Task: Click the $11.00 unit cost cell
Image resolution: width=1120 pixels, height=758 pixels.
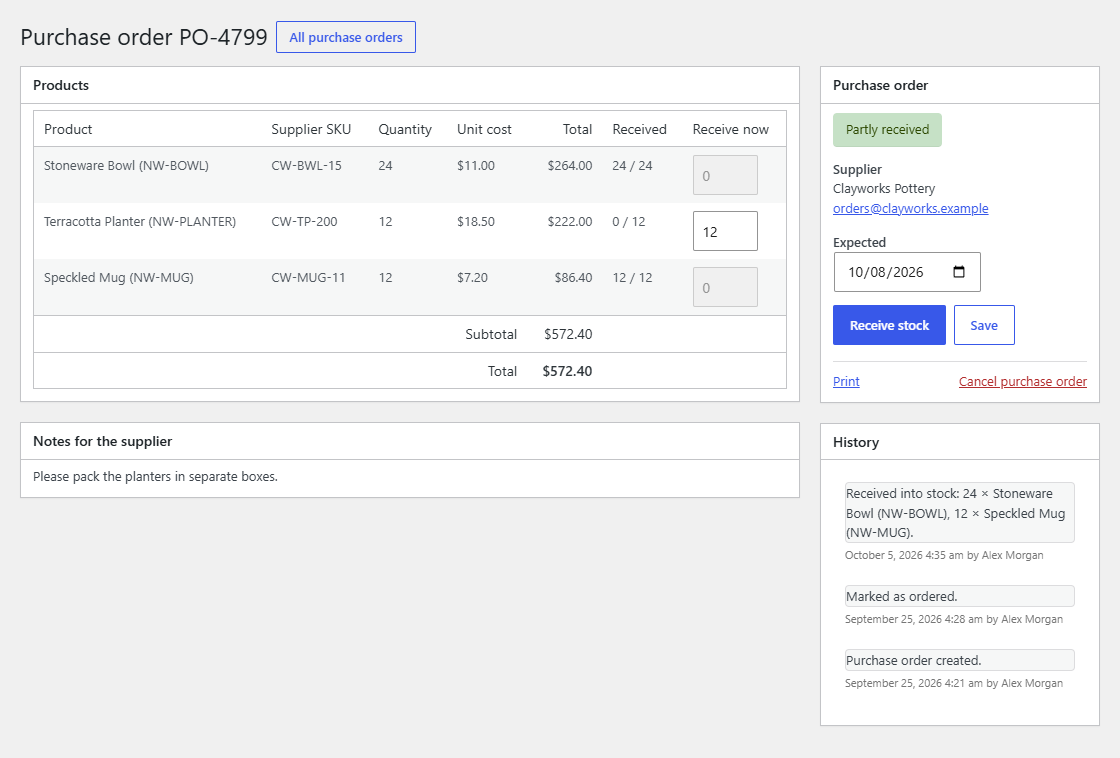Action: (x=476, y=166)
